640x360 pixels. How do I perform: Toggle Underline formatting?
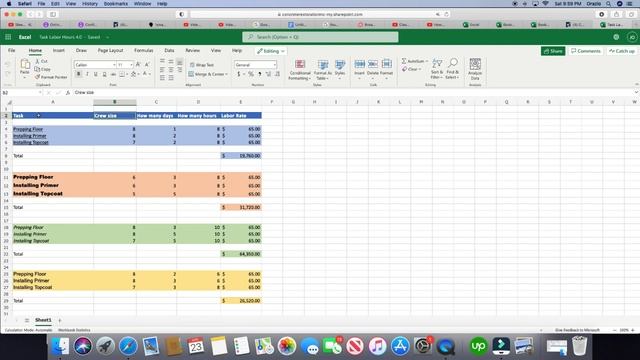(96, 74)
